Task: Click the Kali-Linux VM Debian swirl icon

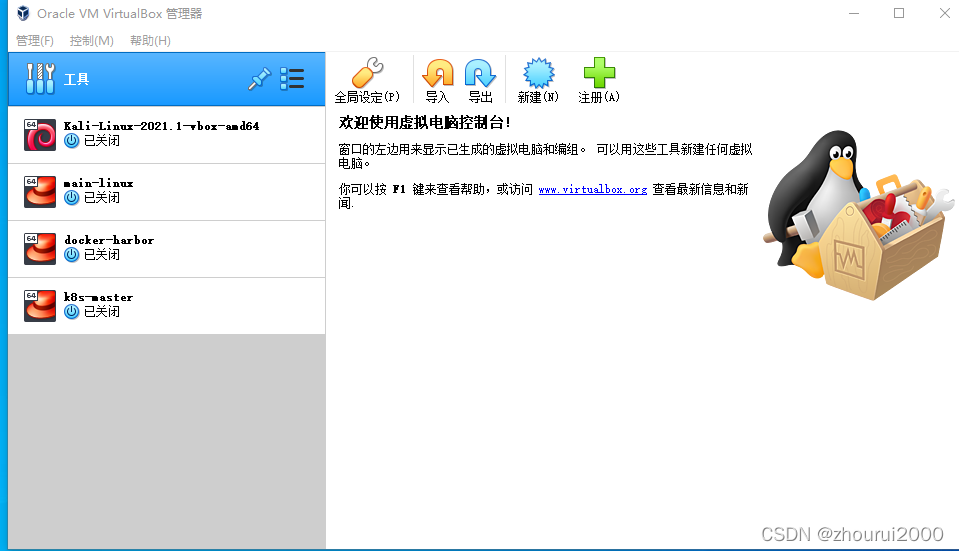Action: click(x=40, y=135)
